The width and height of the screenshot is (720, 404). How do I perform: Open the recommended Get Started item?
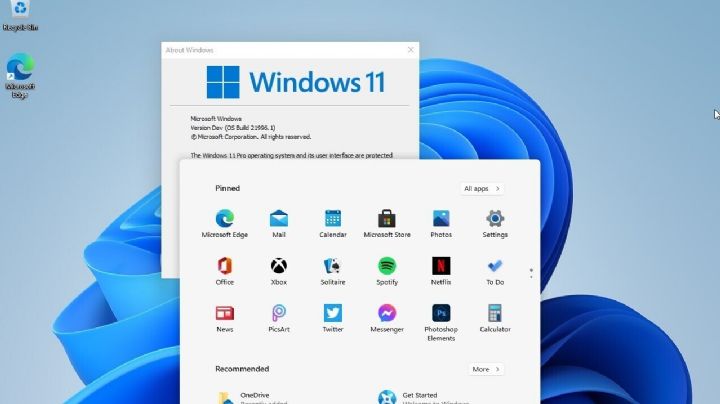pos(422,397)
